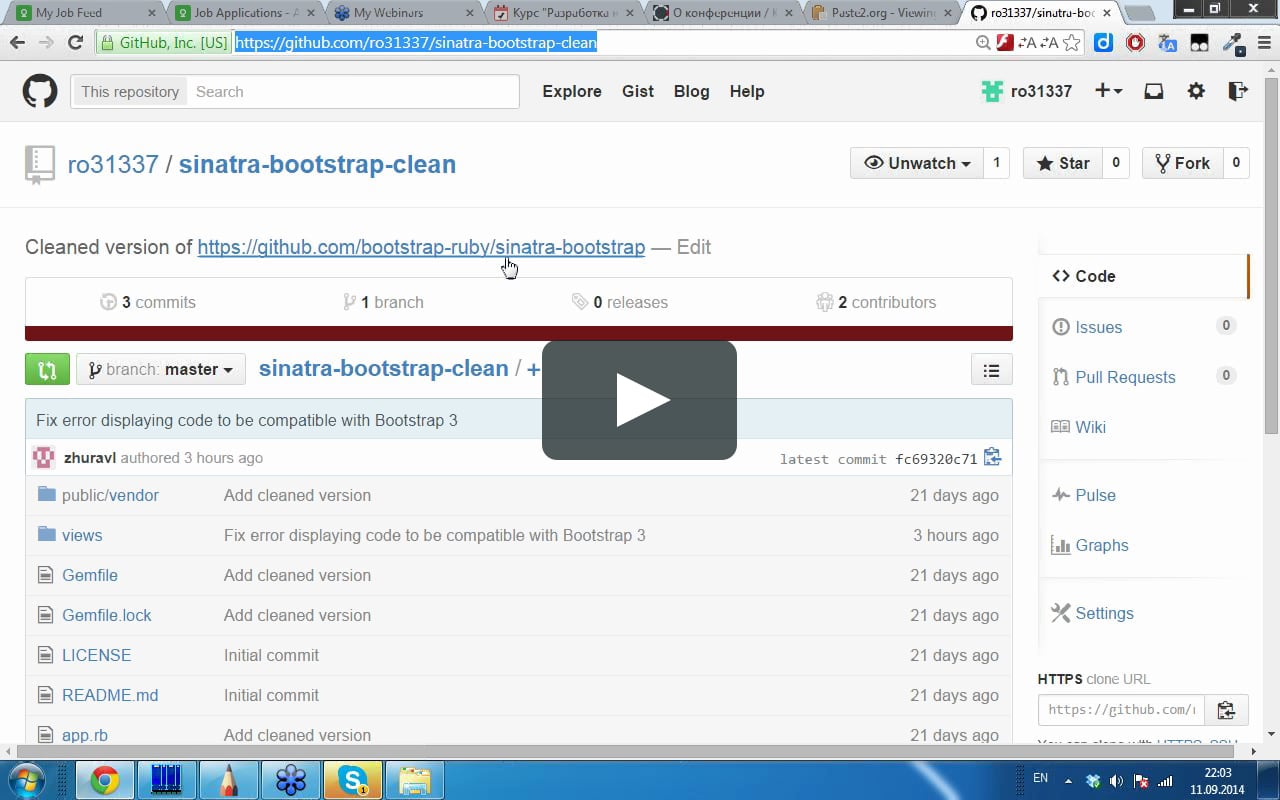Open the LICENSE file
Screen dimensions: 1280x800
click(x=96, y=655)
